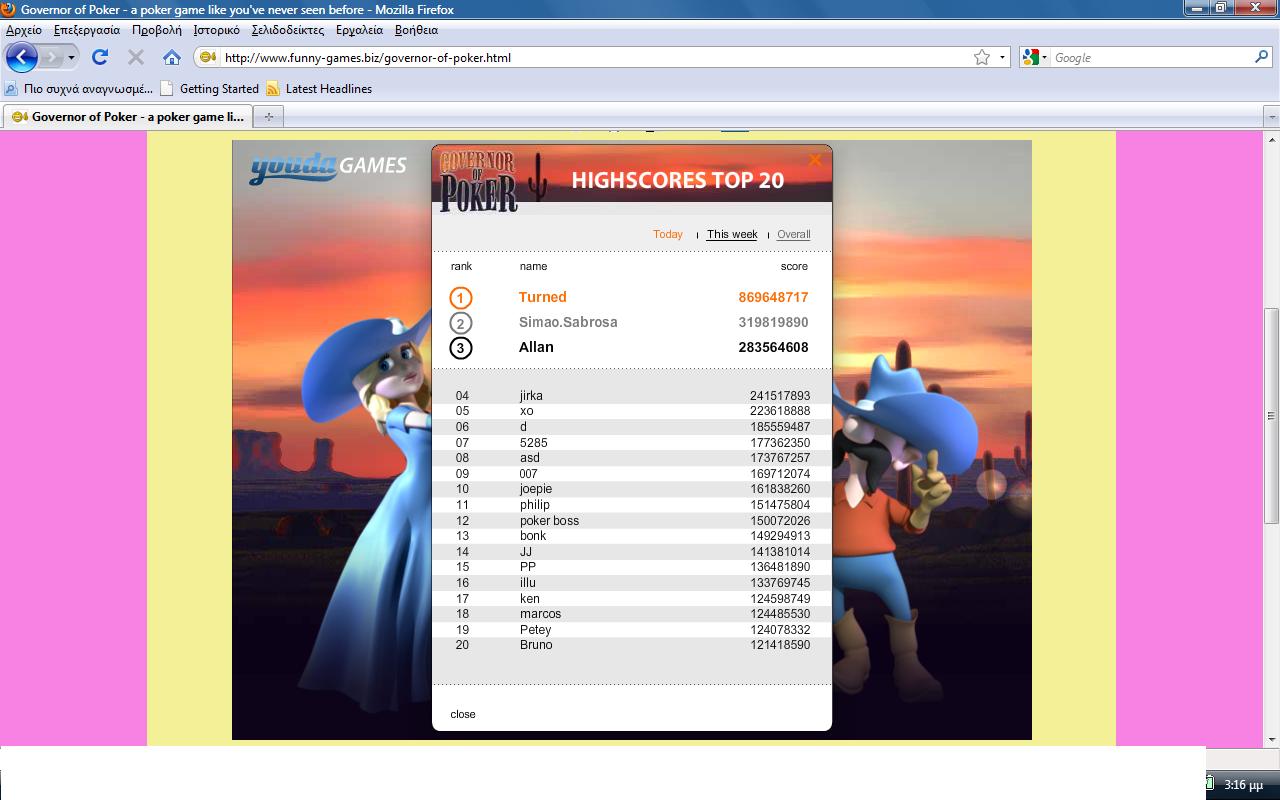Open the history dropdown beside Forward arrow
The height and width of the screenshot is (800, 1280).
tap(71, 57)
